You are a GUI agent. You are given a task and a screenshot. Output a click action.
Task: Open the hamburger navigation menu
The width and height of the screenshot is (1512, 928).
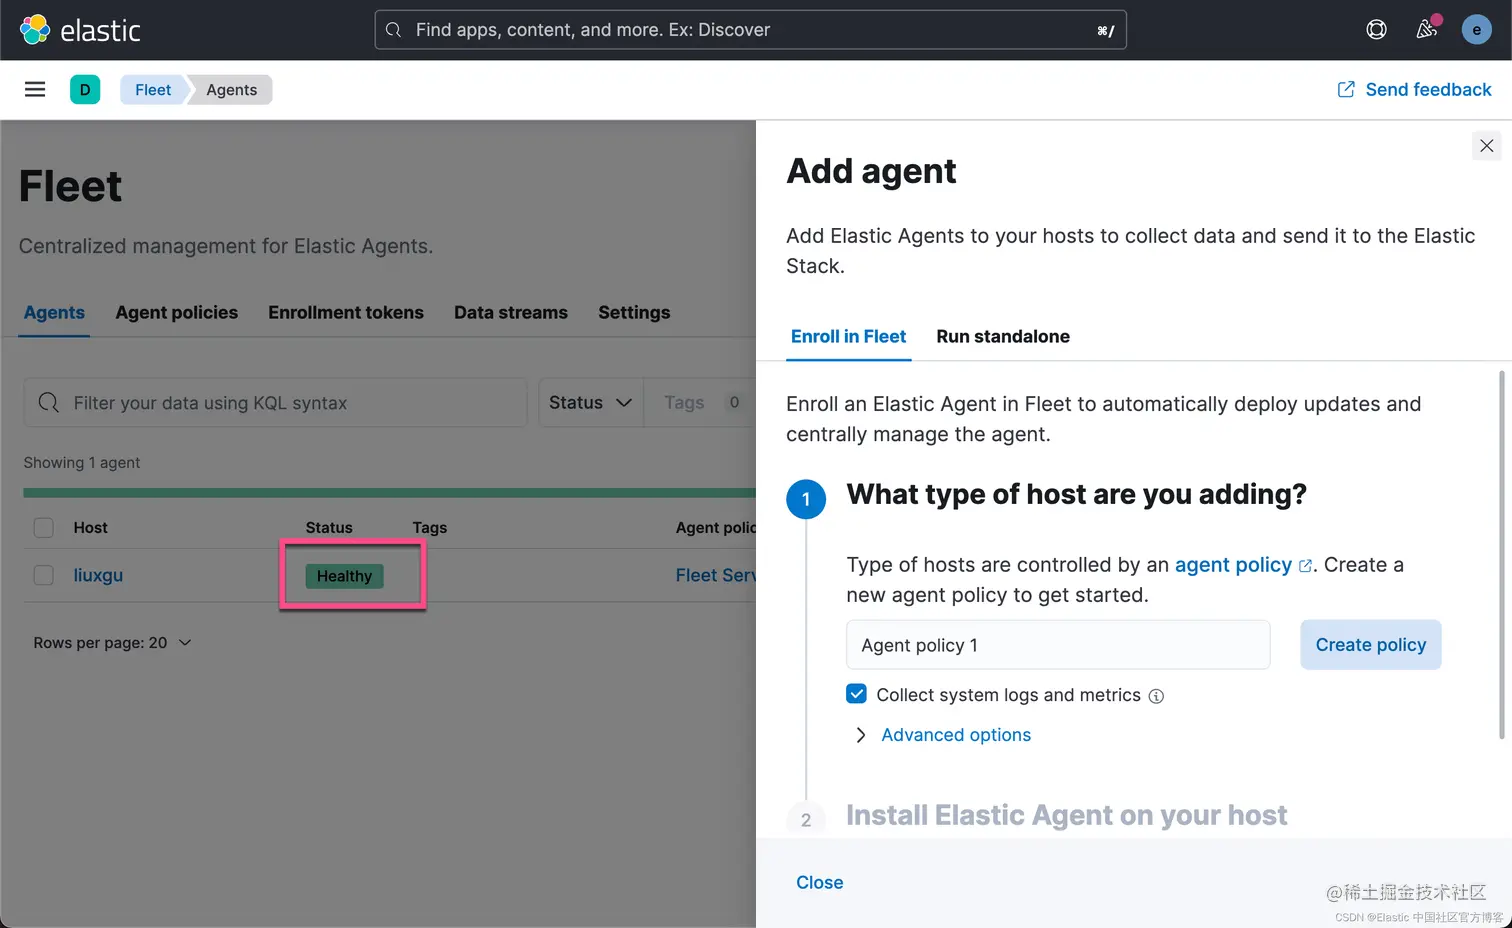pyautogui.click(x=35, y=89)
